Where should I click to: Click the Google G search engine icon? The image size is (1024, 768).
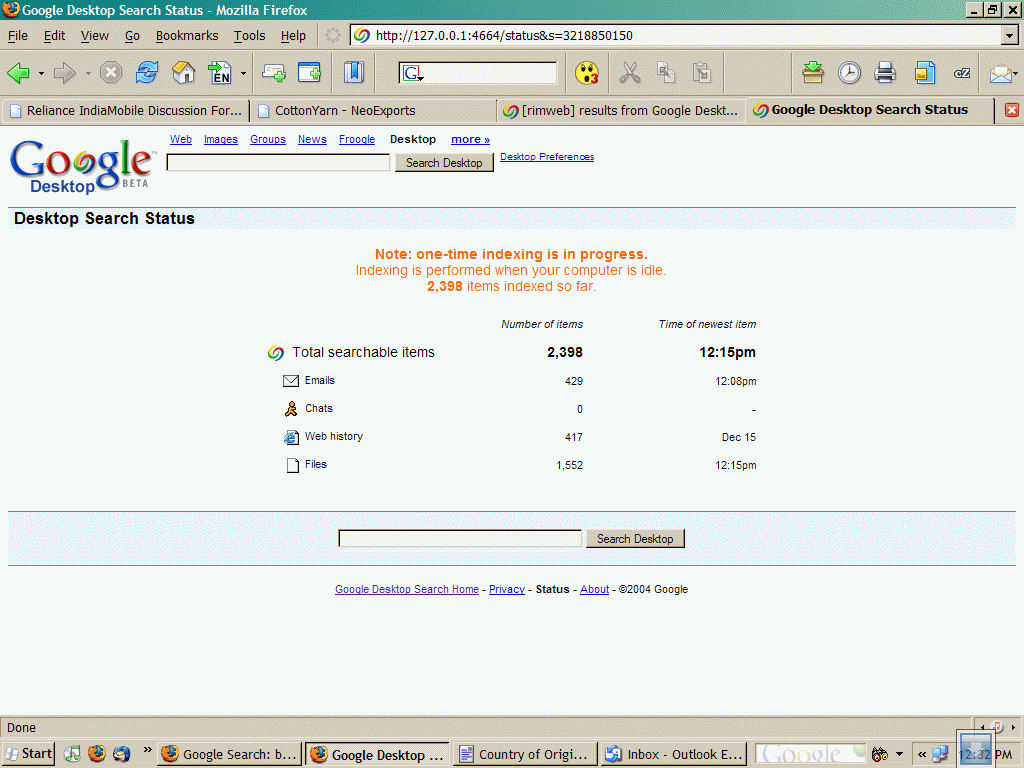pos(413,73)
